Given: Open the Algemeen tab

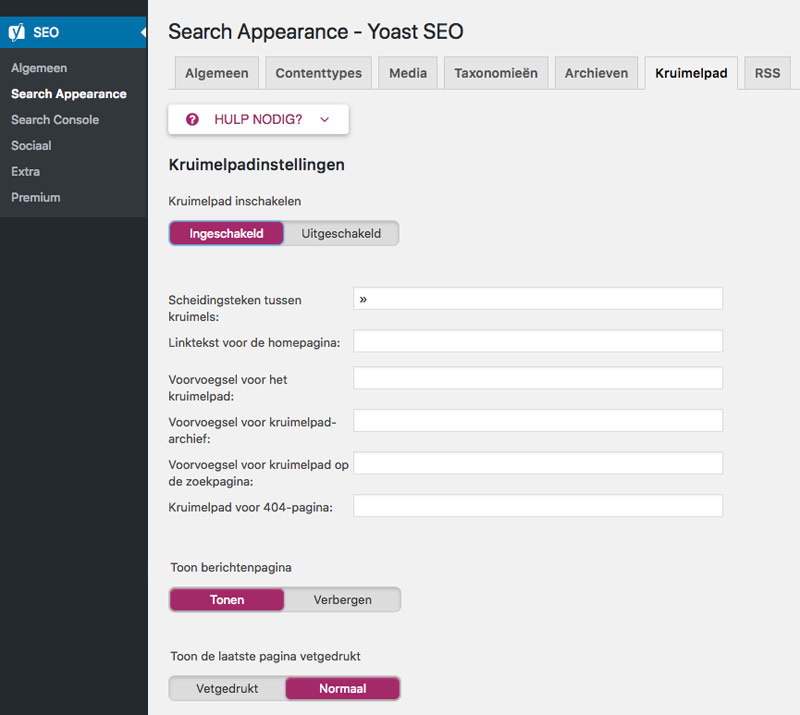Looking at the screenshot, I should (217, 73).
